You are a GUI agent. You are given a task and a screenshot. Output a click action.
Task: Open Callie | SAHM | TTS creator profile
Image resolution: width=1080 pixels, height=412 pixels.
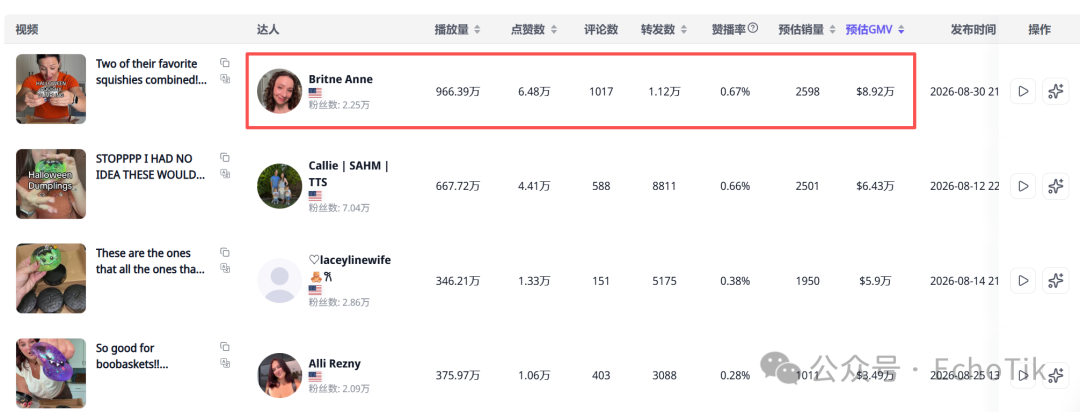pos(349,174)
